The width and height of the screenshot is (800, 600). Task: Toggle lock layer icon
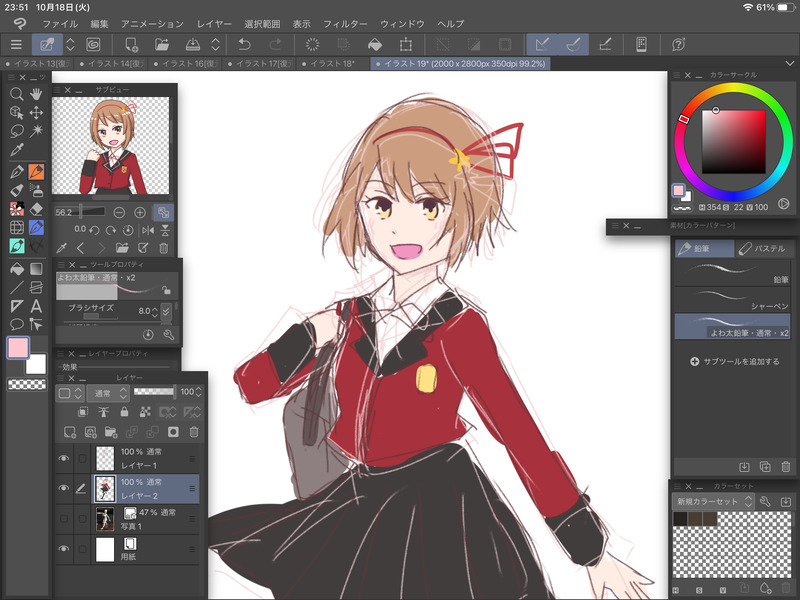pyautogui.click(x=124, y=412)
